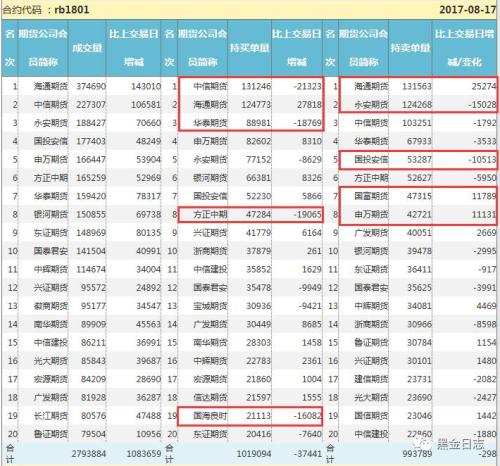Click the short position 40051

click(419, 233)
